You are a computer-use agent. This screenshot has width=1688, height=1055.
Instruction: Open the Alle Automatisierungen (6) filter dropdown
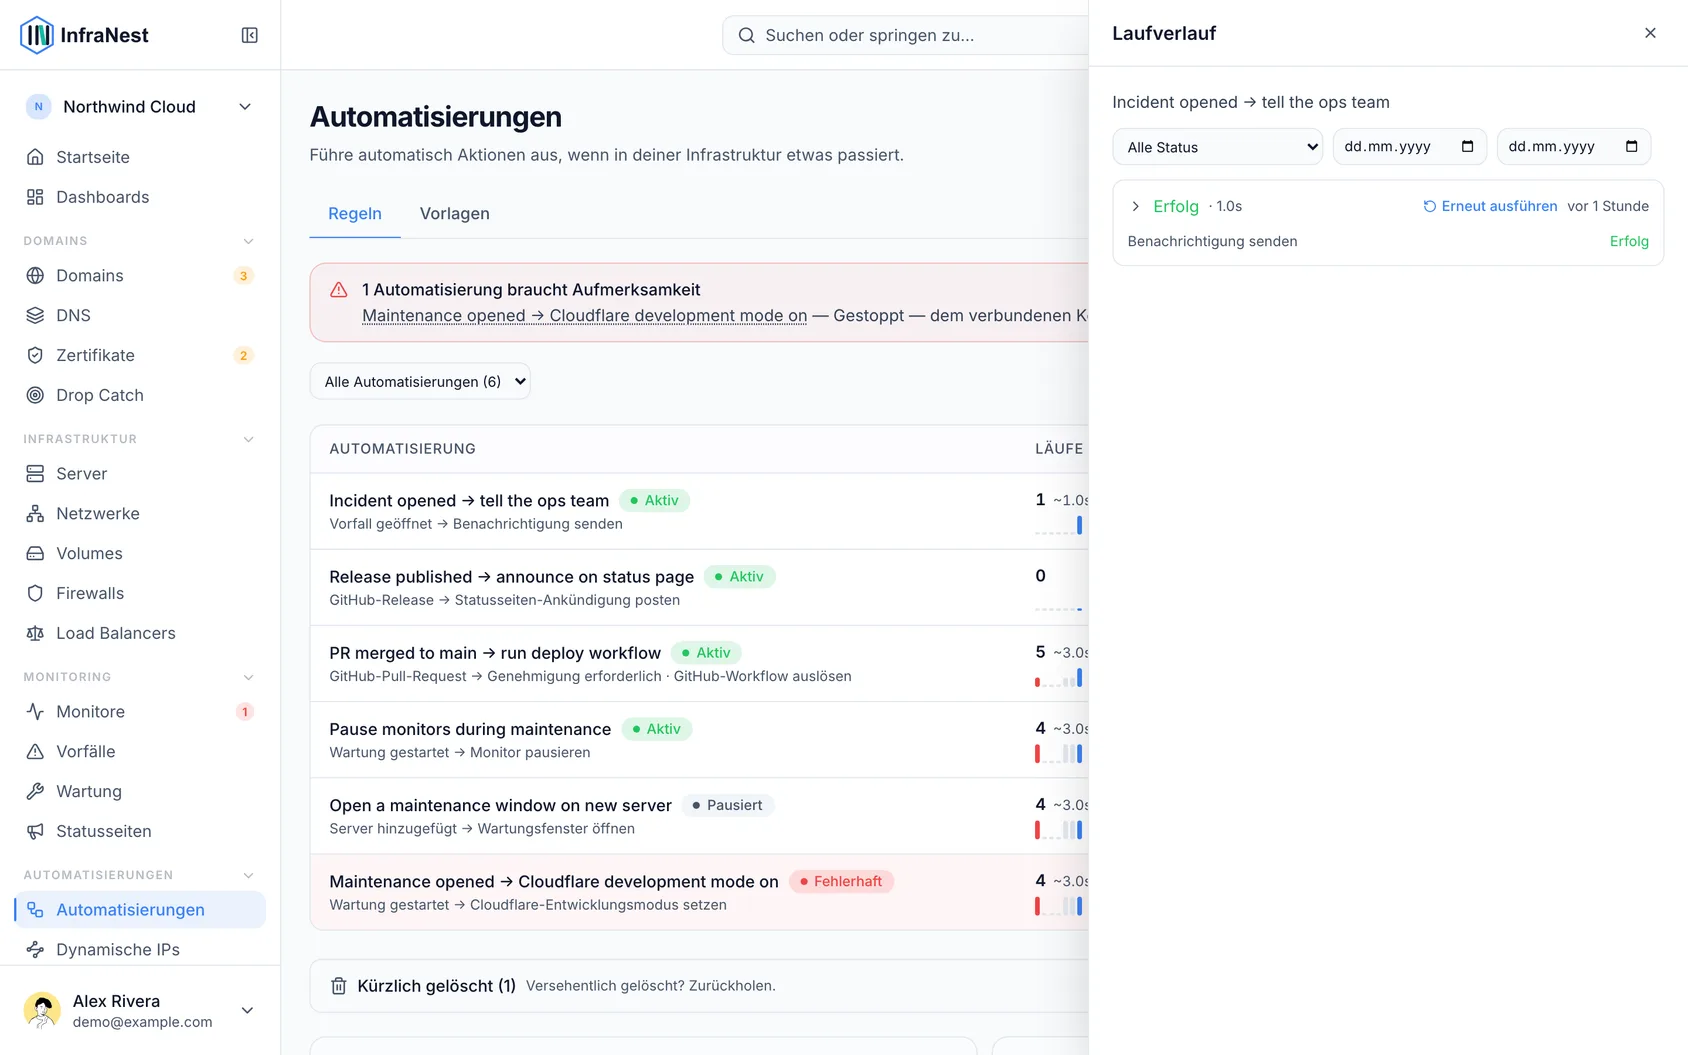[x=420, y=381]
